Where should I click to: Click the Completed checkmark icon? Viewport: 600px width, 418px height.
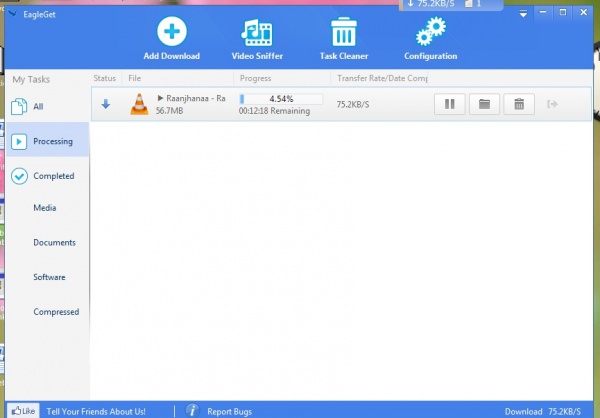click(19, 176)
